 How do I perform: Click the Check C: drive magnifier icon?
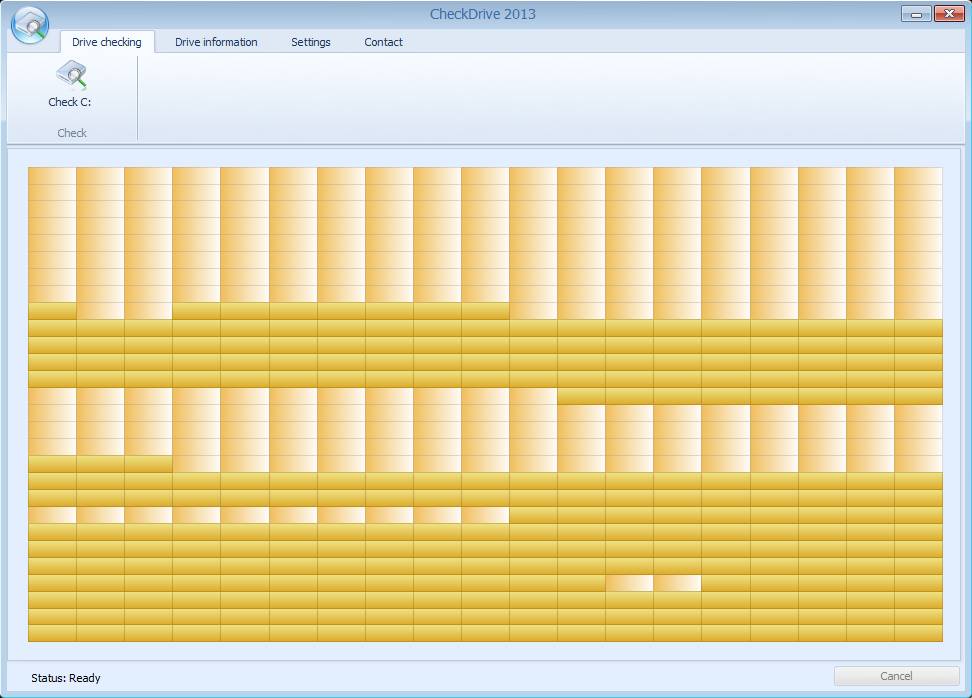click(x=71, y=75)
